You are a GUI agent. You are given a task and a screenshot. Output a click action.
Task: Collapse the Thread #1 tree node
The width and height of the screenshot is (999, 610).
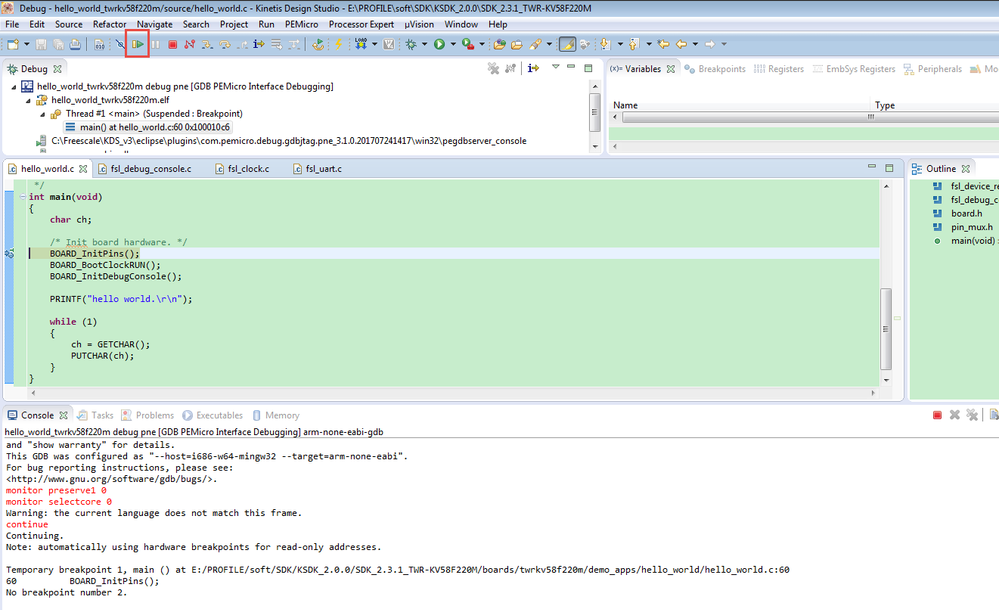[x=43, y=114]
